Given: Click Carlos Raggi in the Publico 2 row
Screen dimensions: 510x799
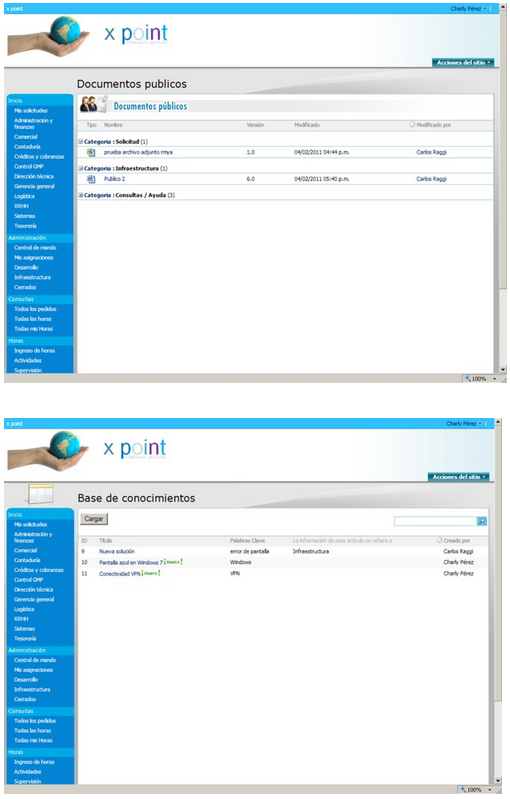Looking at the screenshot, I should point(432,179).
